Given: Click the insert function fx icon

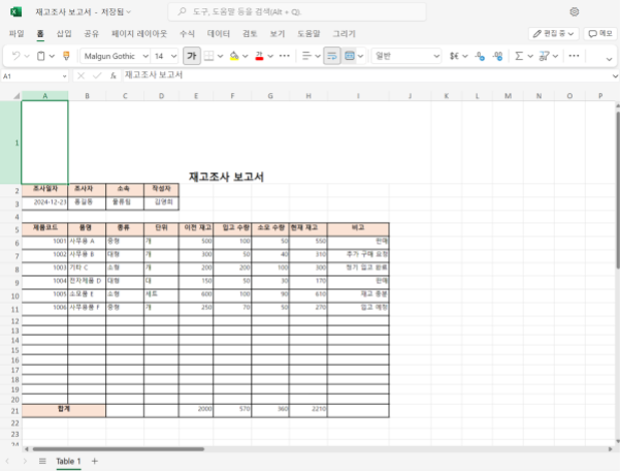Looking at the screenshot, I should [113, 76].
